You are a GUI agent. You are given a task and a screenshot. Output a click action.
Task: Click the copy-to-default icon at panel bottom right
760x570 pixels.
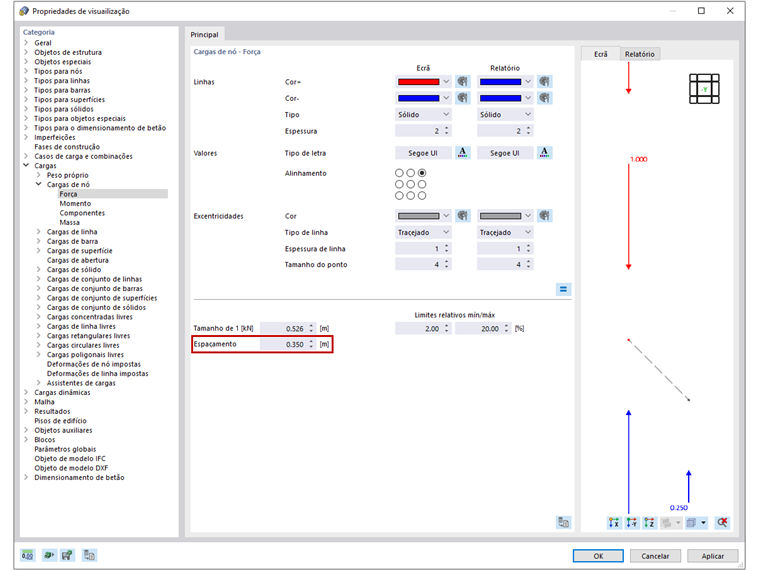coord(563,522)
